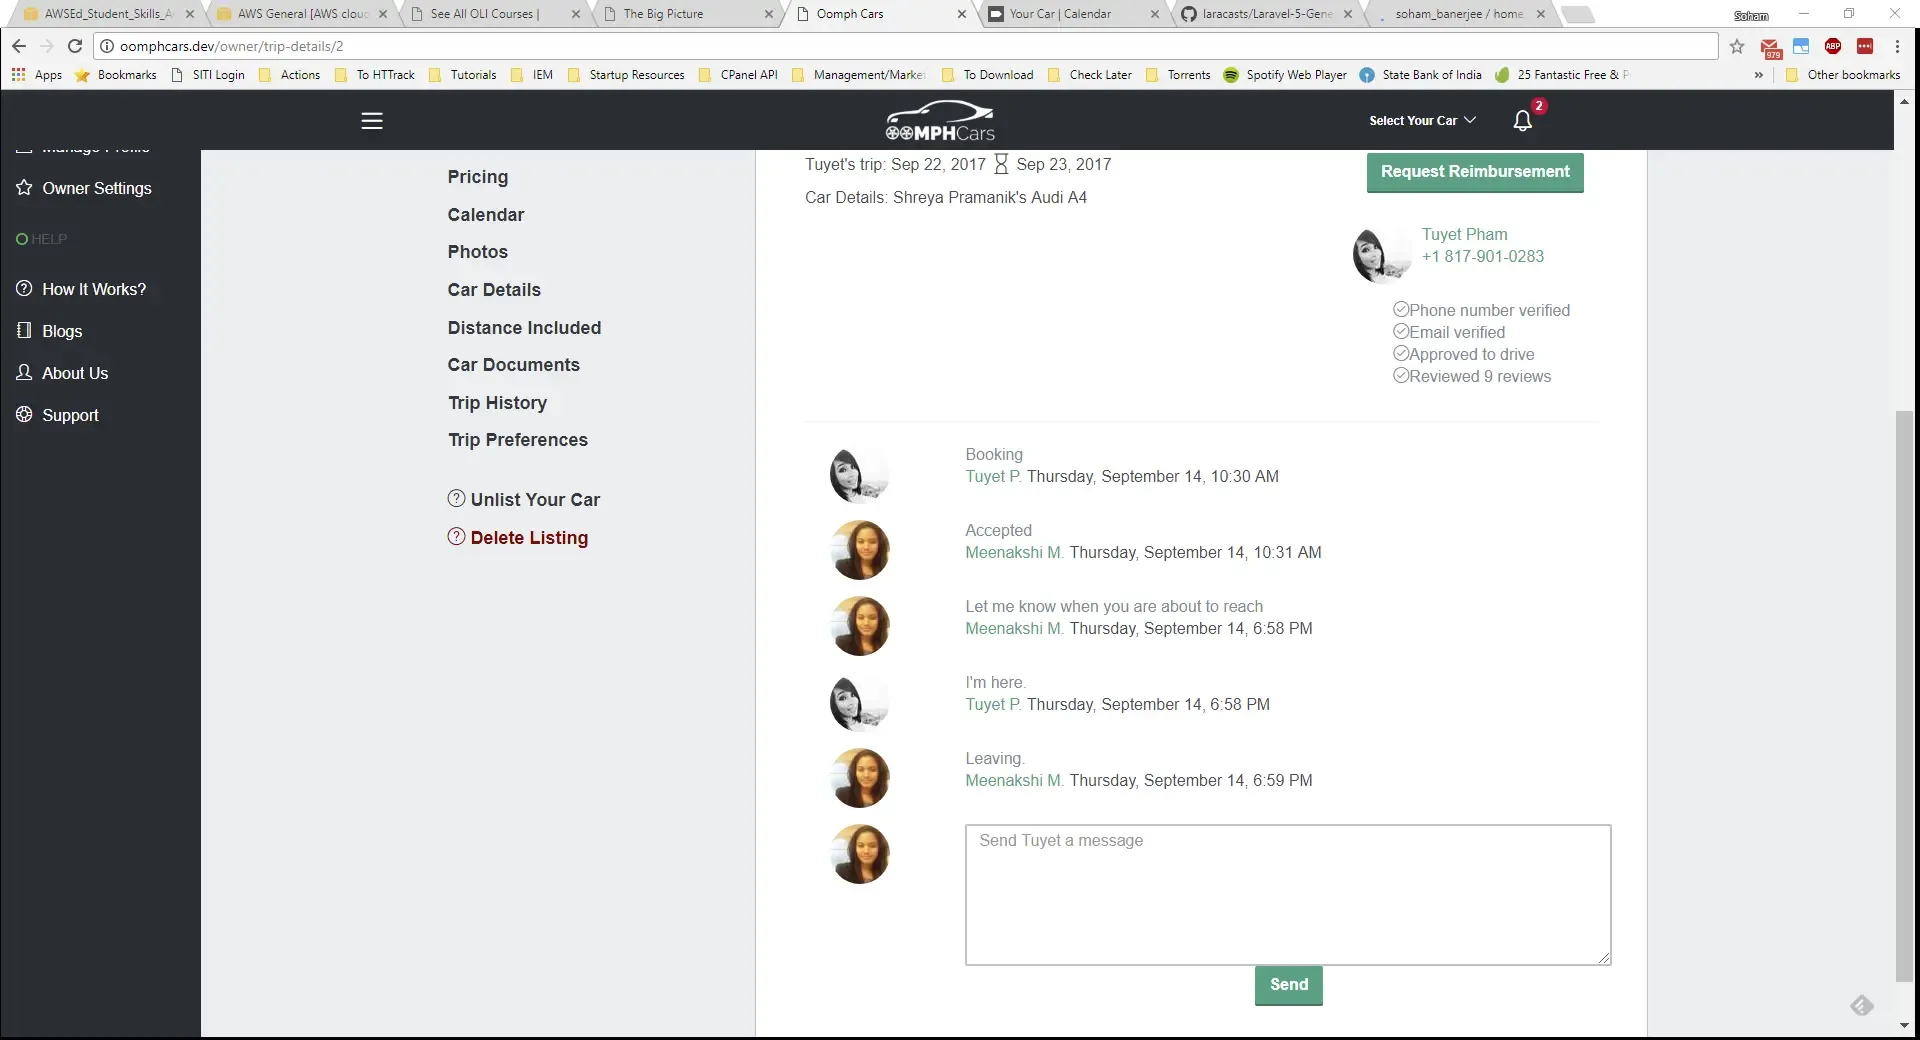The height and width of the screenshot is (1040, 1920).
Task: Open the hamburger navigation menu
Action: point(371,120)
